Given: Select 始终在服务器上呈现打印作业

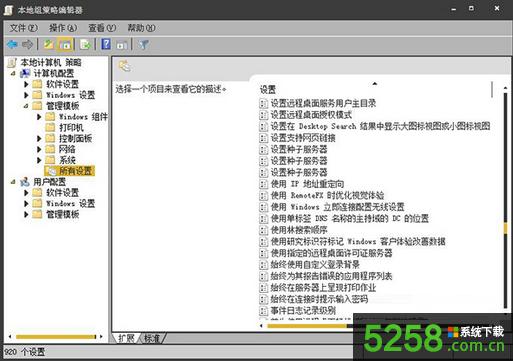Looking at the screenshot, I should pyautogui.click(x=323, y=288).
